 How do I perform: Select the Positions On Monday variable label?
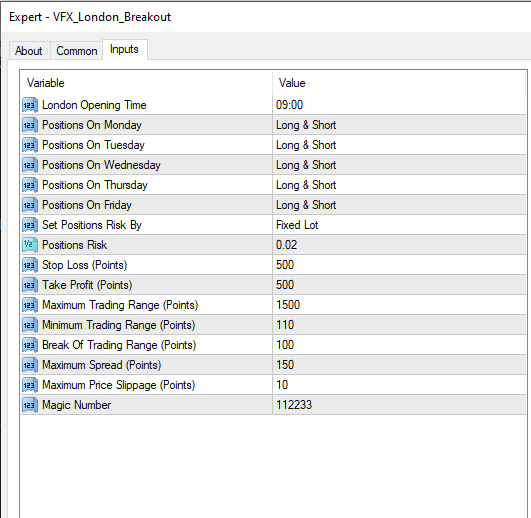click(92, 125)
